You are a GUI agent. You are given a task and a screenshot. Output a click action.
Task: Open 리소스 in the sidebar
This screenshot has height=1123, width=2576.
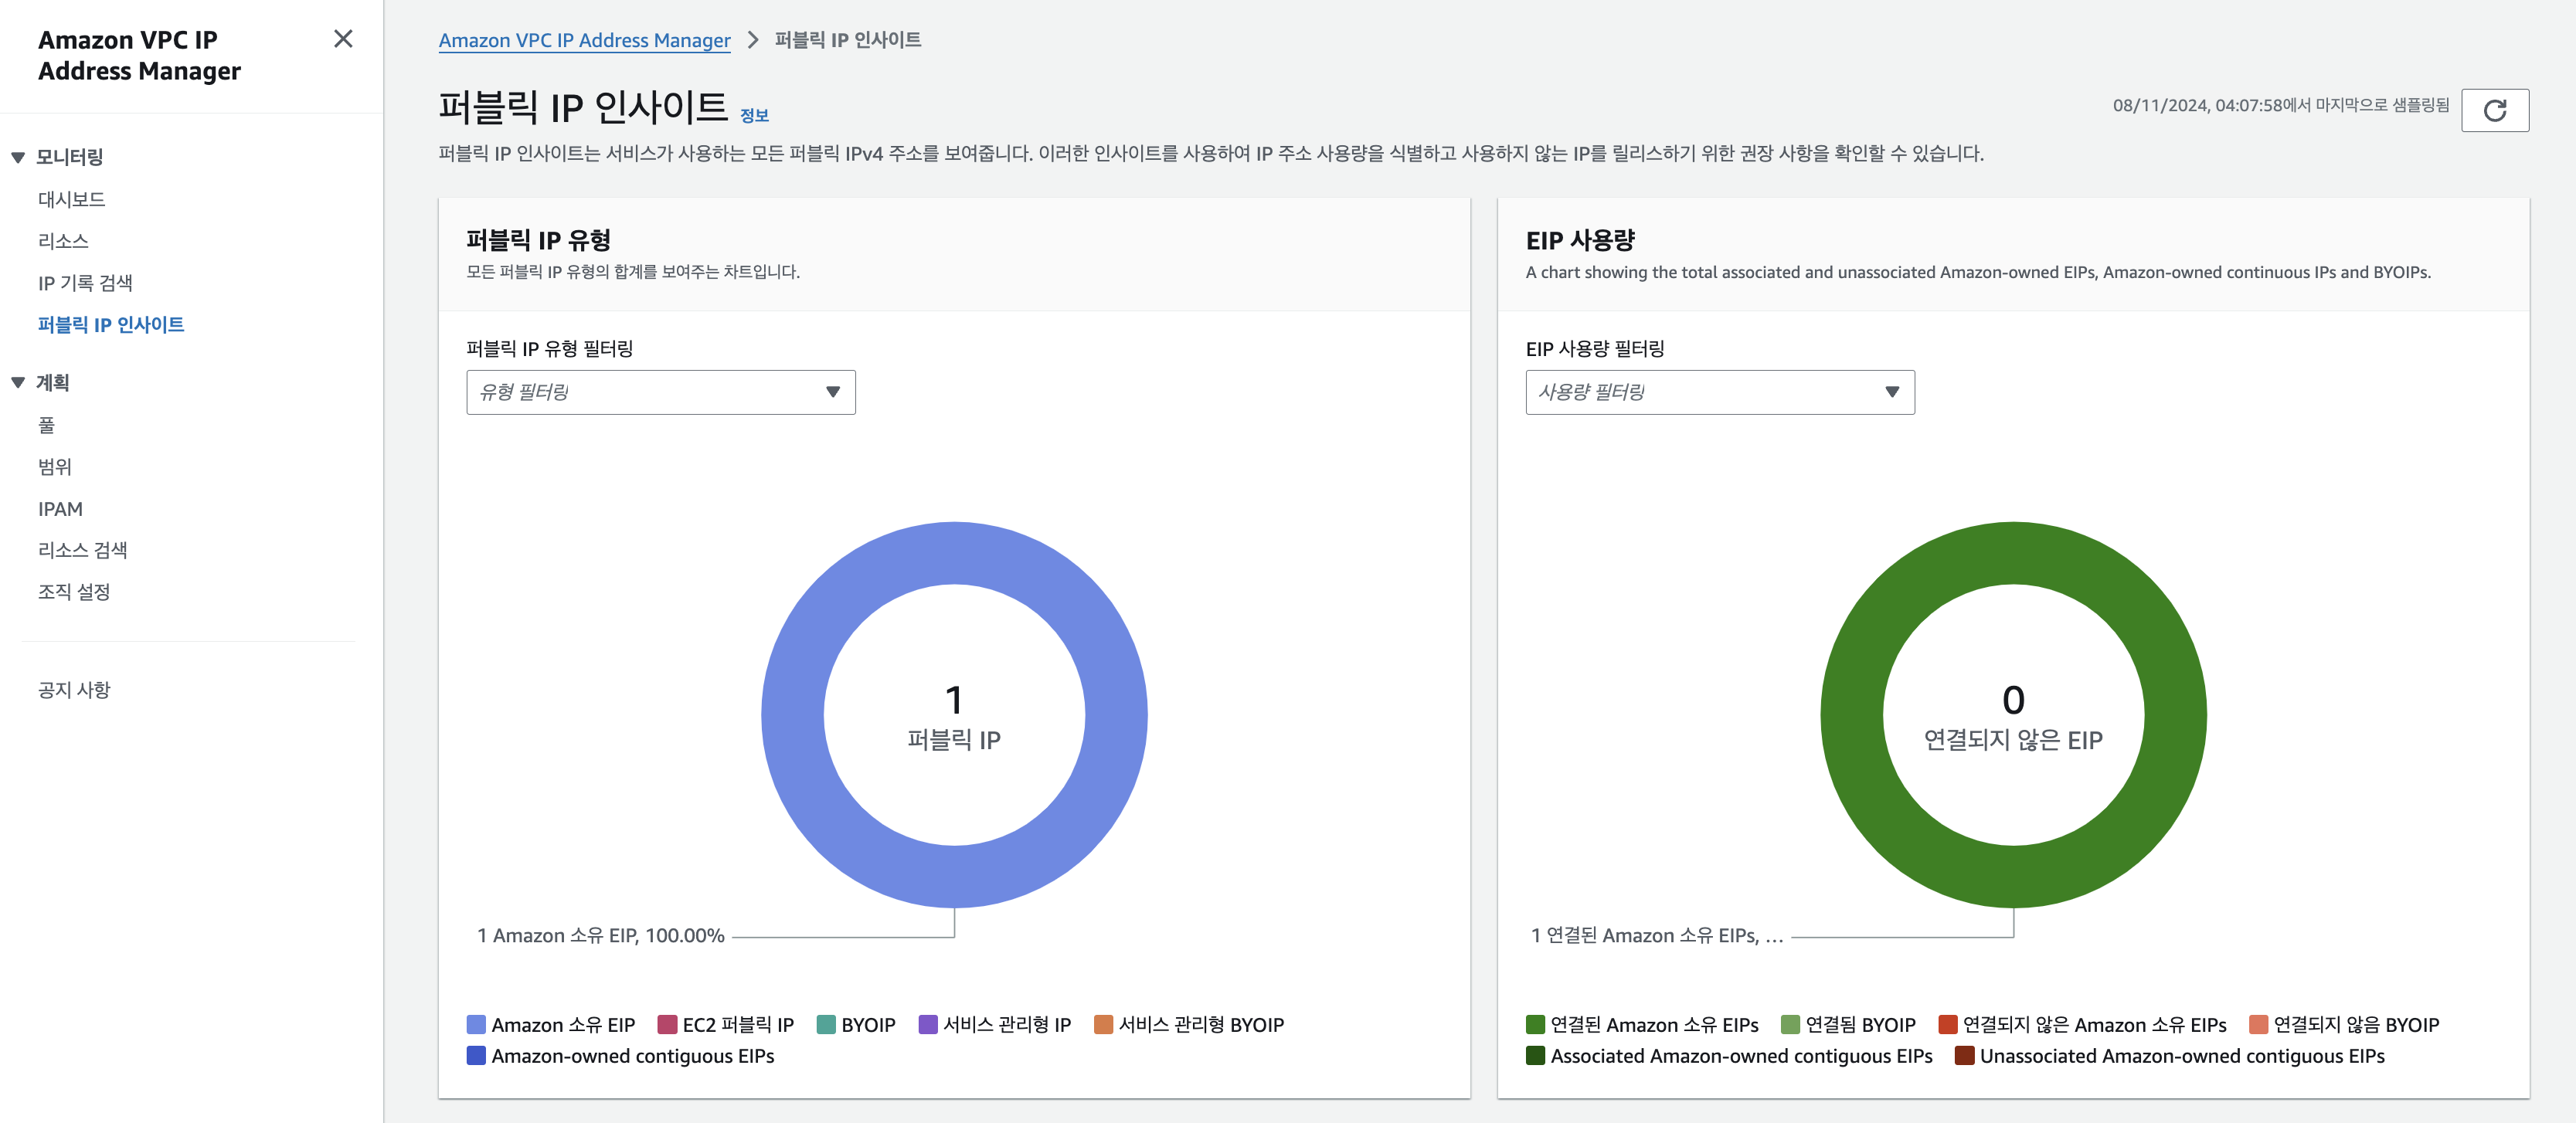[63, 241]
